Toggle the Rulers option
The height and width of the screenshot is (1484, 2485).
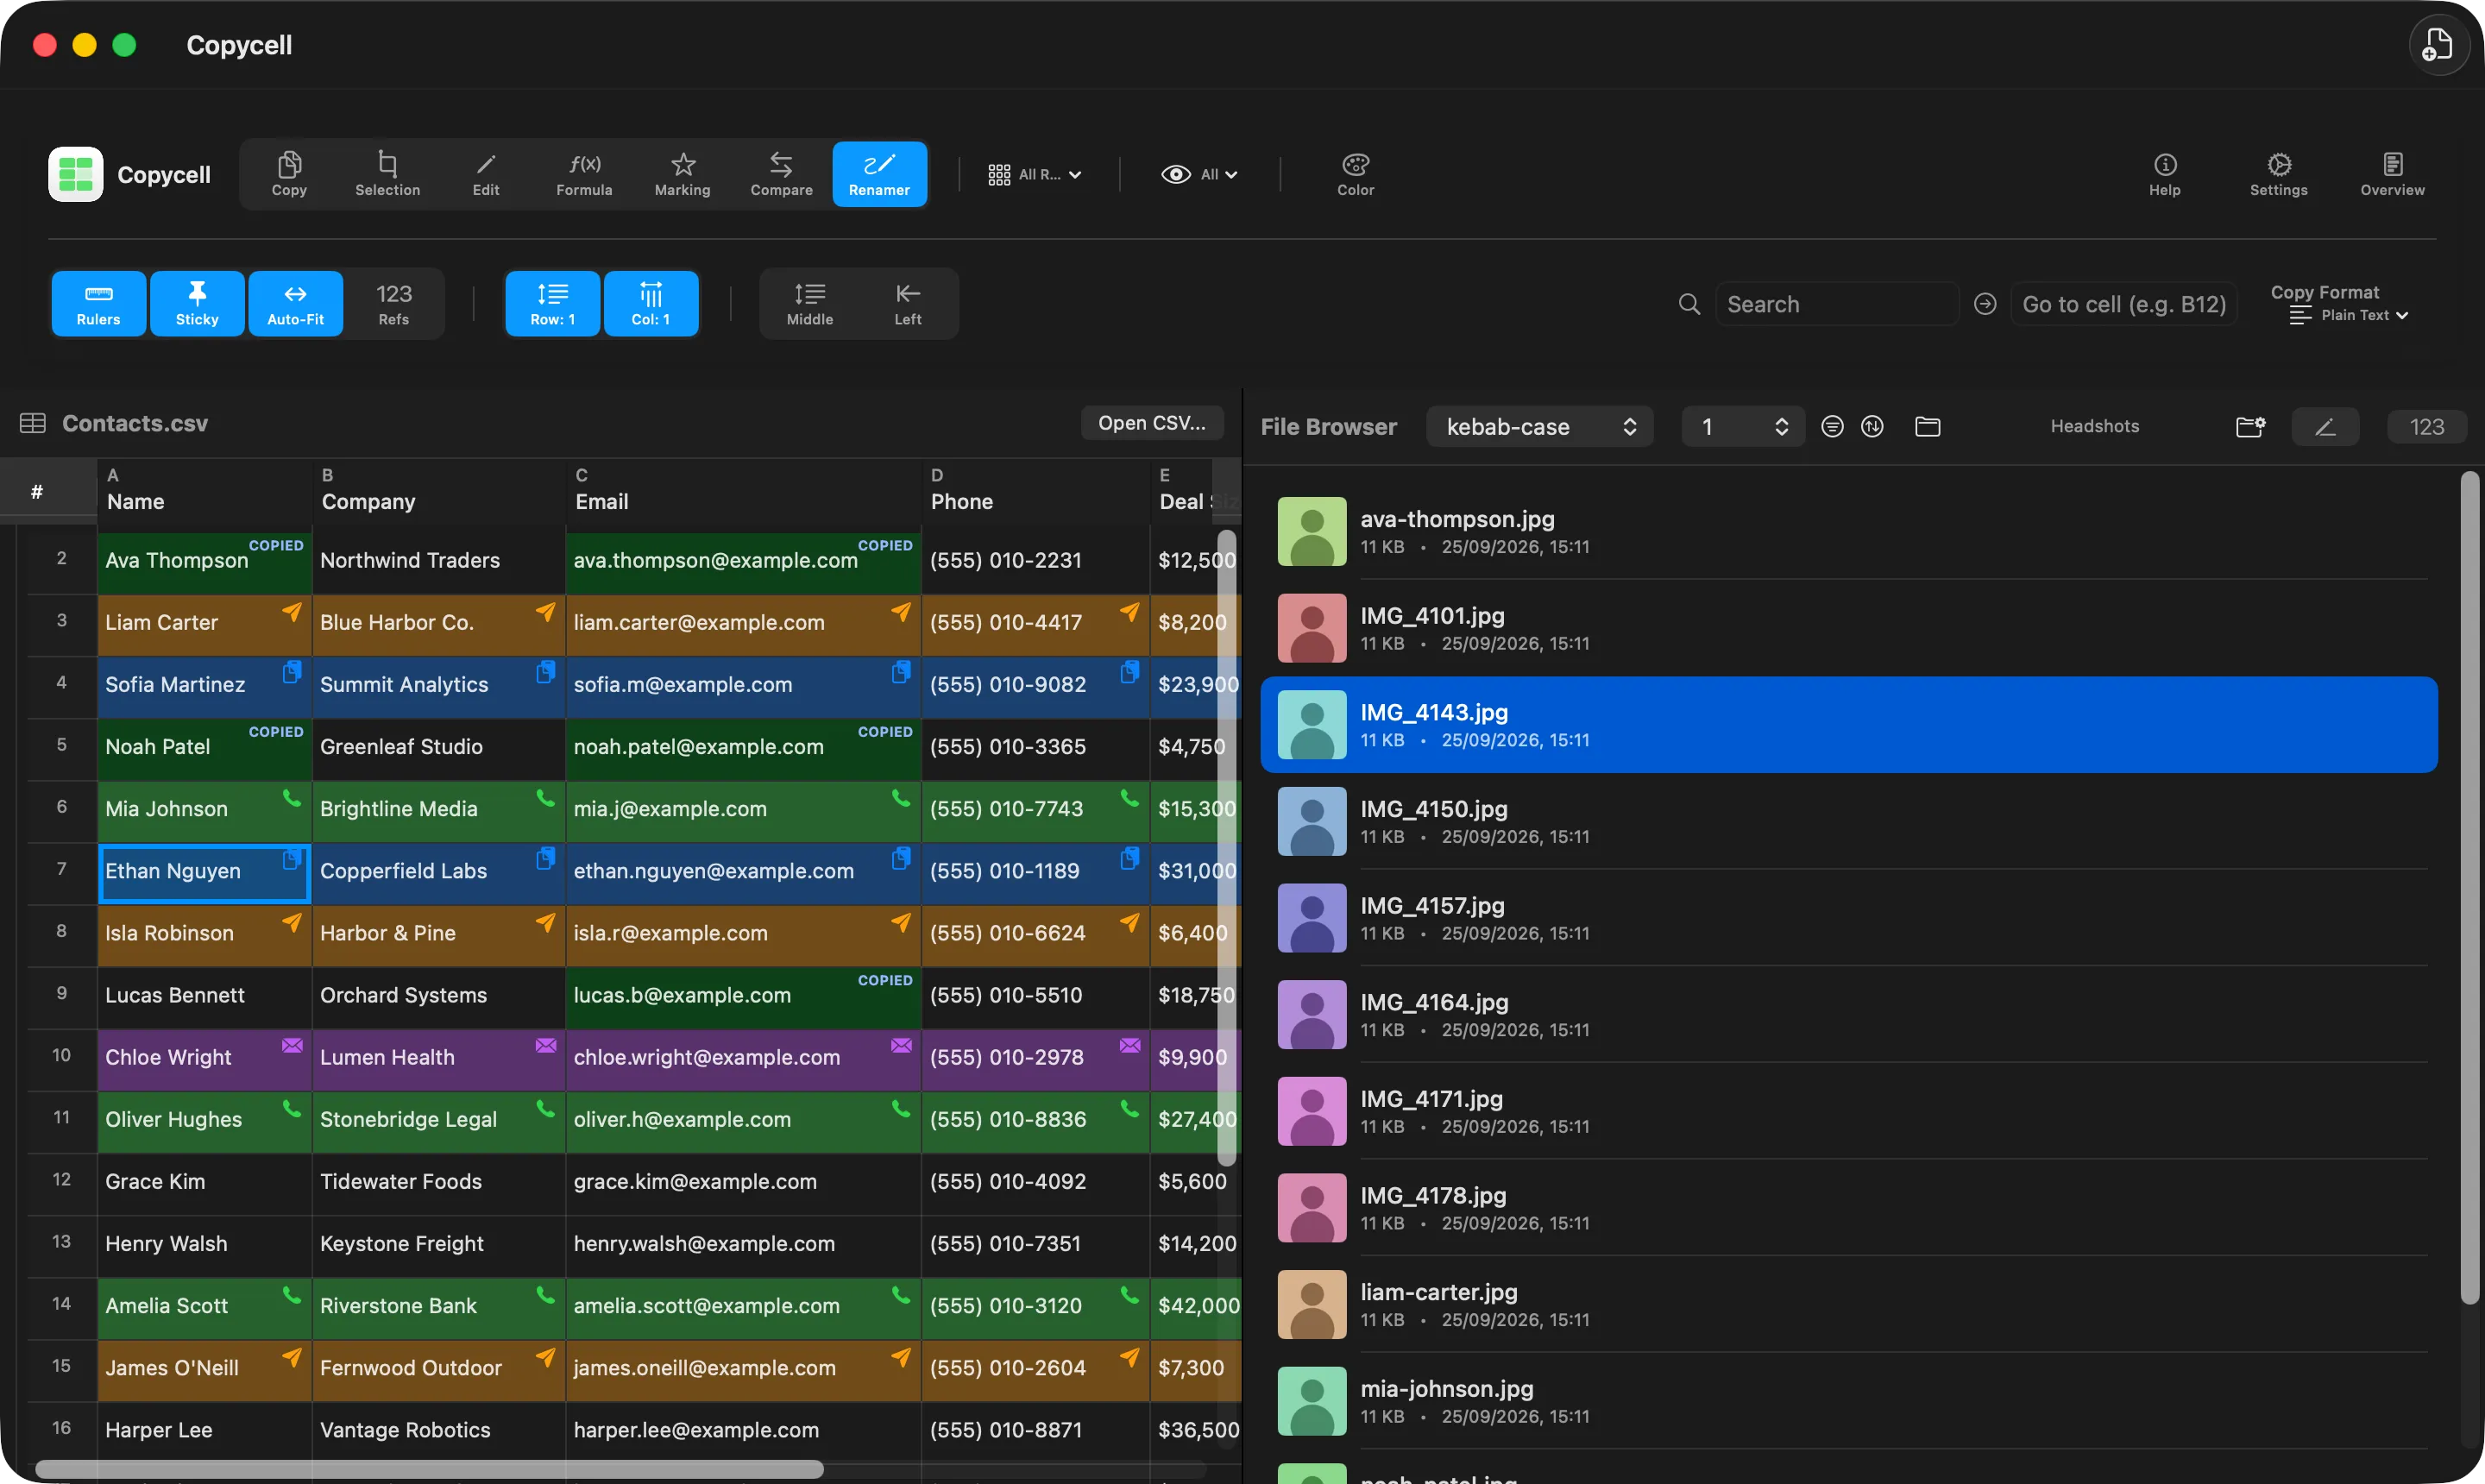(98, 303)
